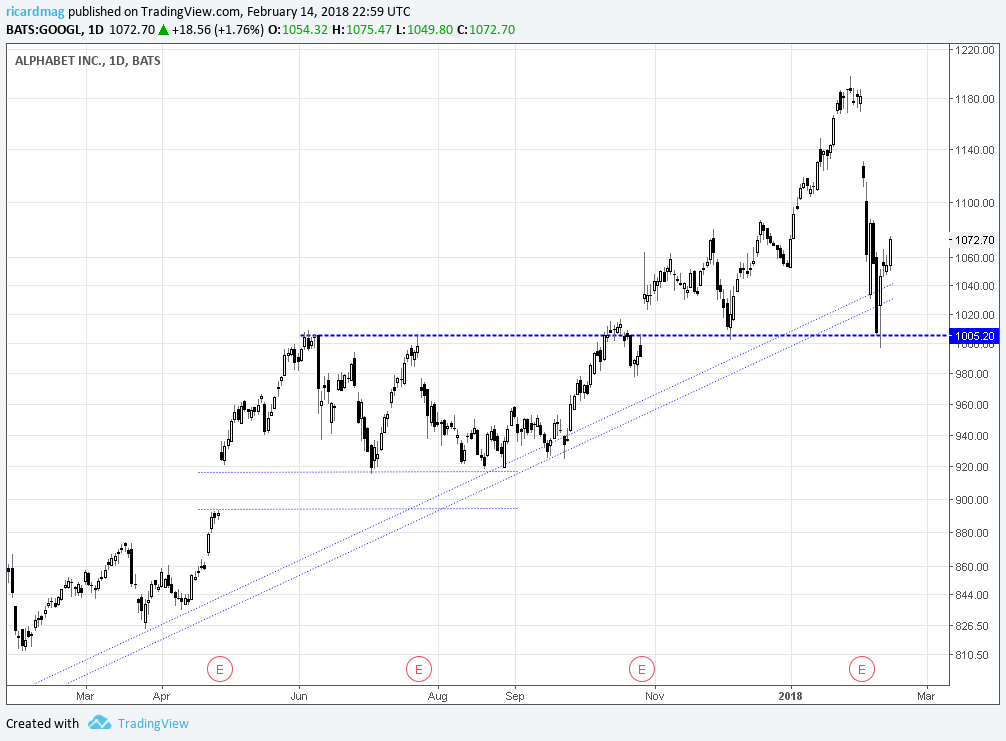
Task: Click the 920.00 price axis label
Action: click(973, 467)
